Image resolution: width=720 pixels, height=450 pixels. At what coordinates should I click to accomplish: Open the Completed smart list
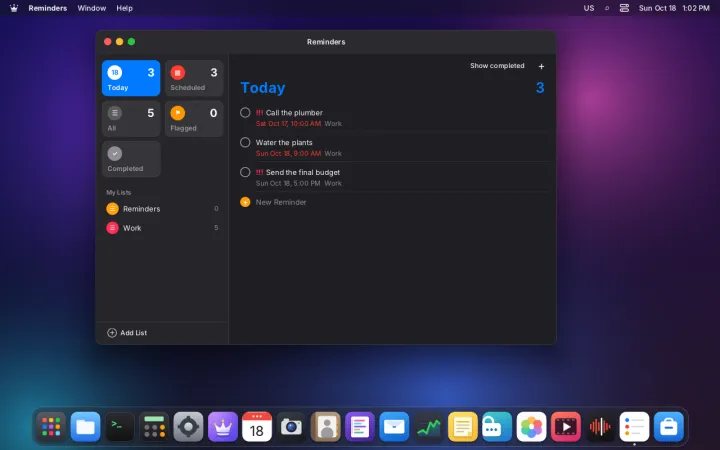[131, 159]
